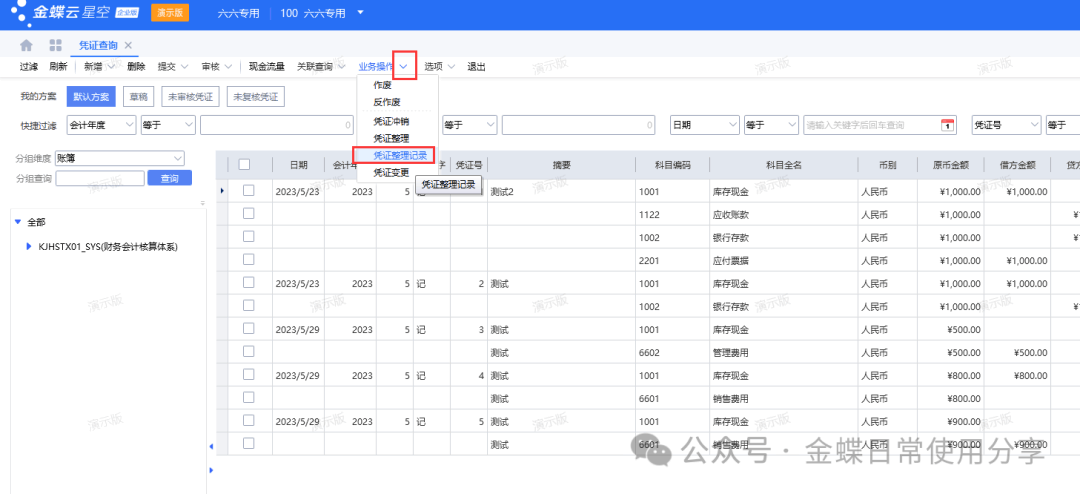This screenshot has height=494, width=1080.
Task: Click the left-pointing panel collapse arrow
Action: click(x=210, y=446)
